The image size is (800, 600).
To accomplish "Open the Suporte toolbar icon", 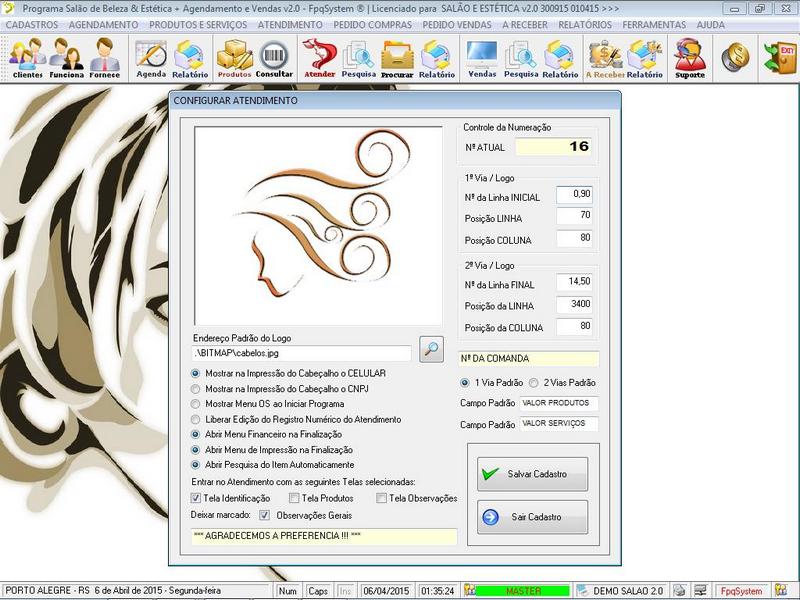I will (689, 58).
